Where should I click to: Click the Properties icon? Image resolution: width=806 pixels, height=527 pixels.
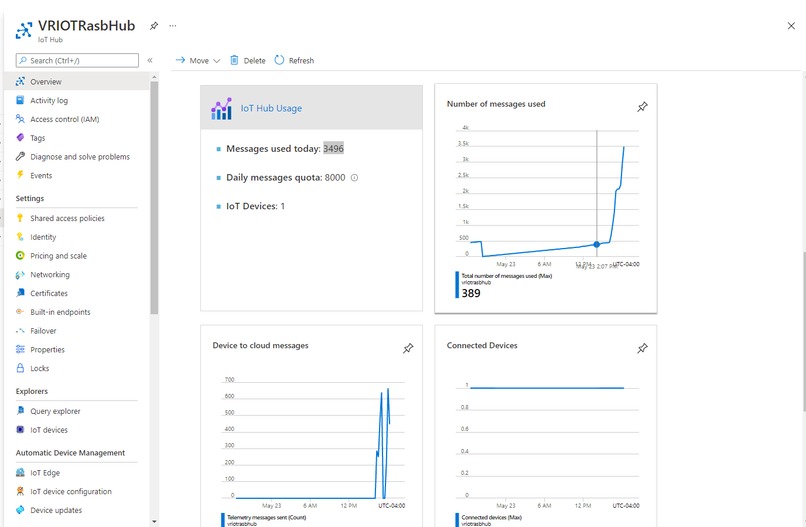(20, 349)
